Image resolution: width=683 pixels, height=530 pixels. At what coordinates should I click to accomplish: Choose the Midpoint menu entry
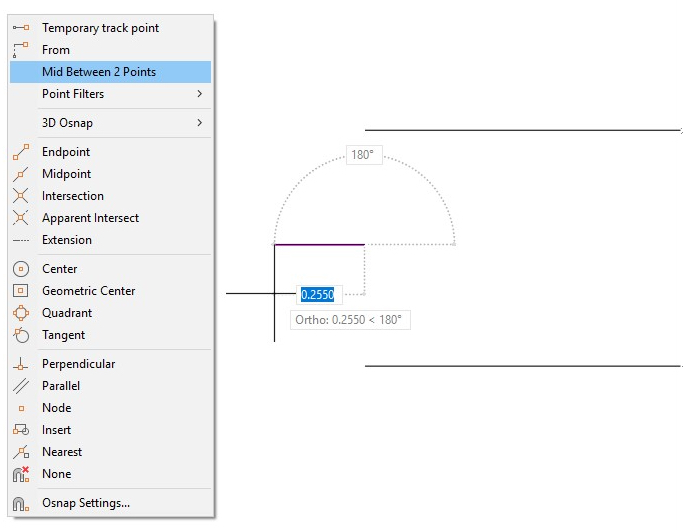pos(110,174)
